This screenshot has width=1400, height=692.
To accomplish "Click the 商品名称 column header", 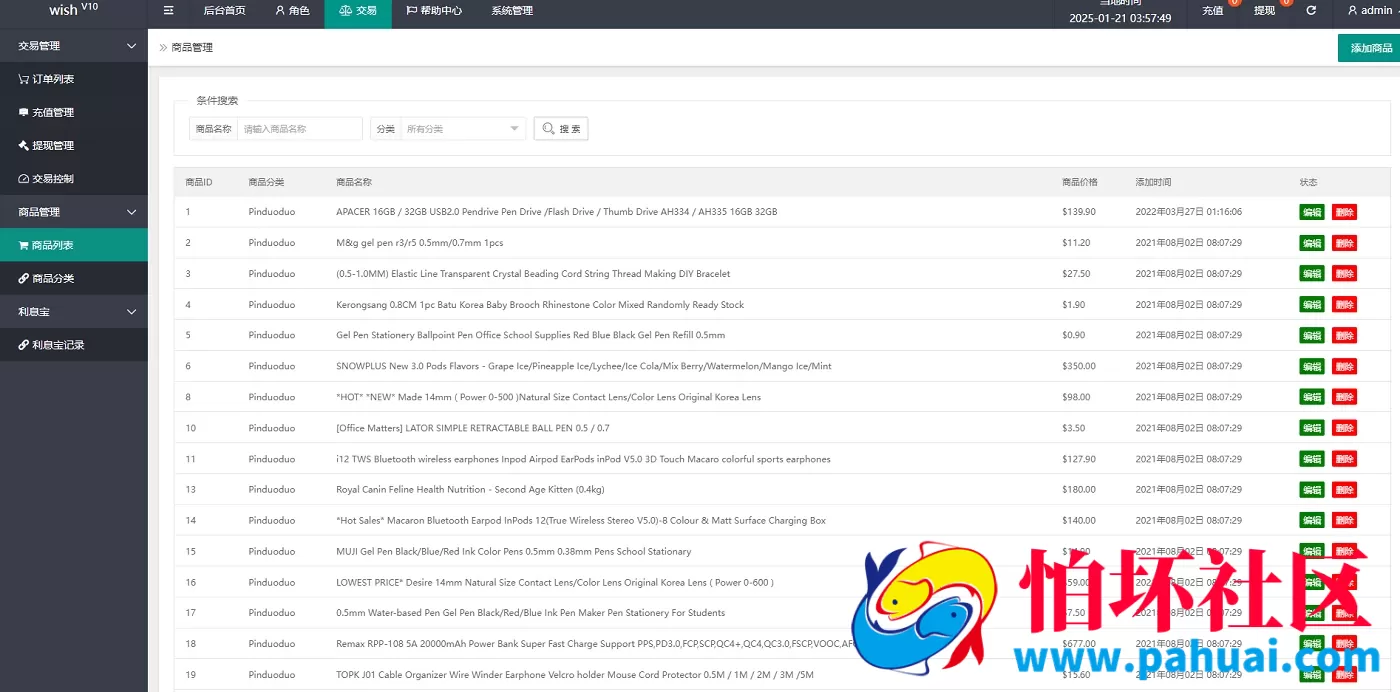I will pyautogui.click(x=354, y=182).
